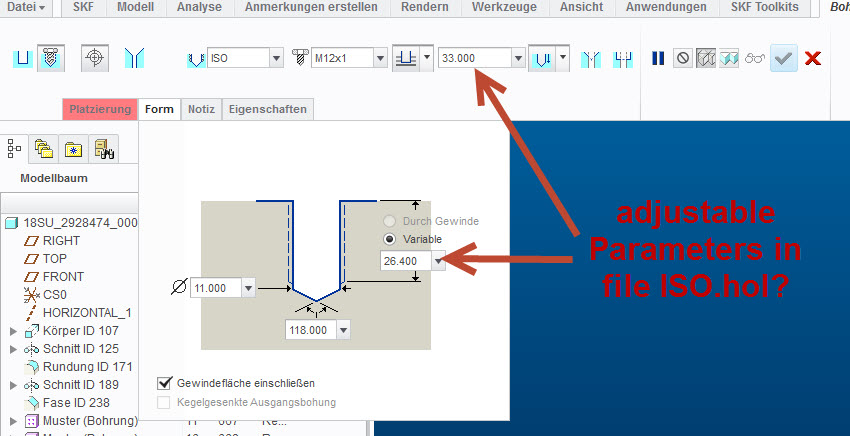Open the ISO thread standard dropdown
The height and width of the screenshot is (436, 850).
[x=276, y=58]
